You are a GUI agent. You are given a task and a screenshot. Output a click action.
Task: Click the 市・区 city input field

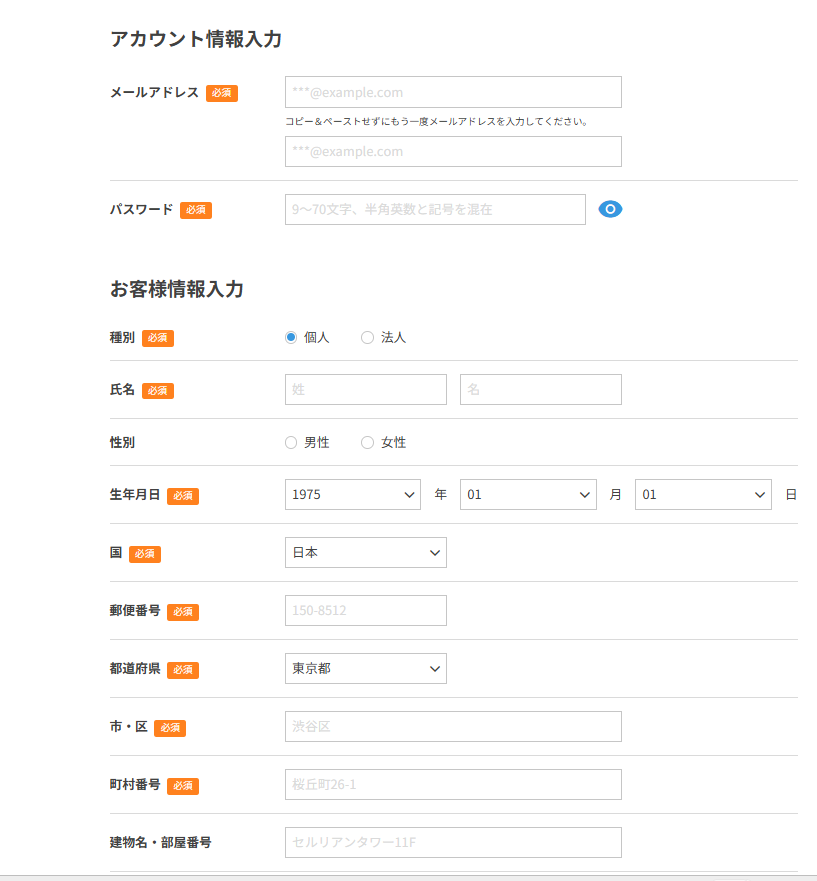tap(453, 726)
